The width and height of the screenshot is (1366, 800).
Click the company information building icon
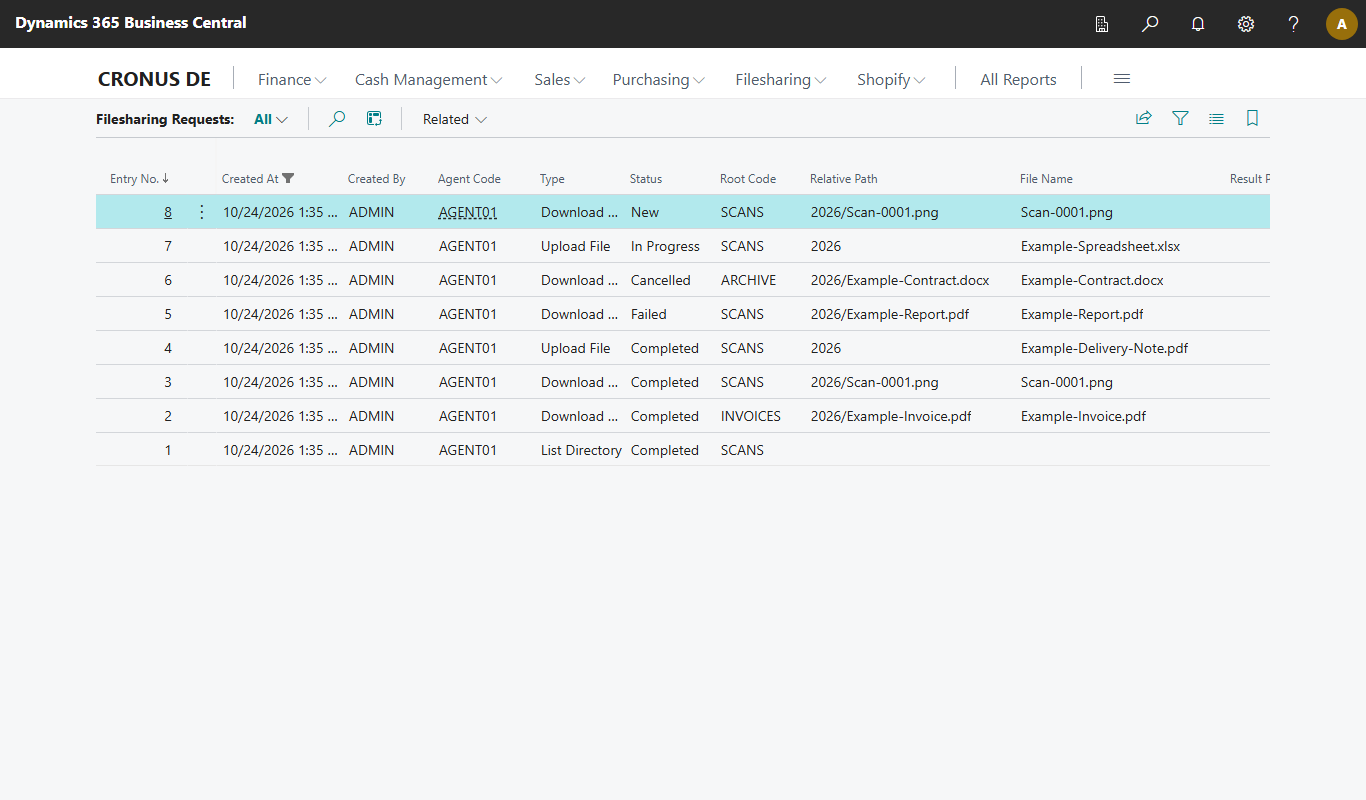pos(1102,23)
